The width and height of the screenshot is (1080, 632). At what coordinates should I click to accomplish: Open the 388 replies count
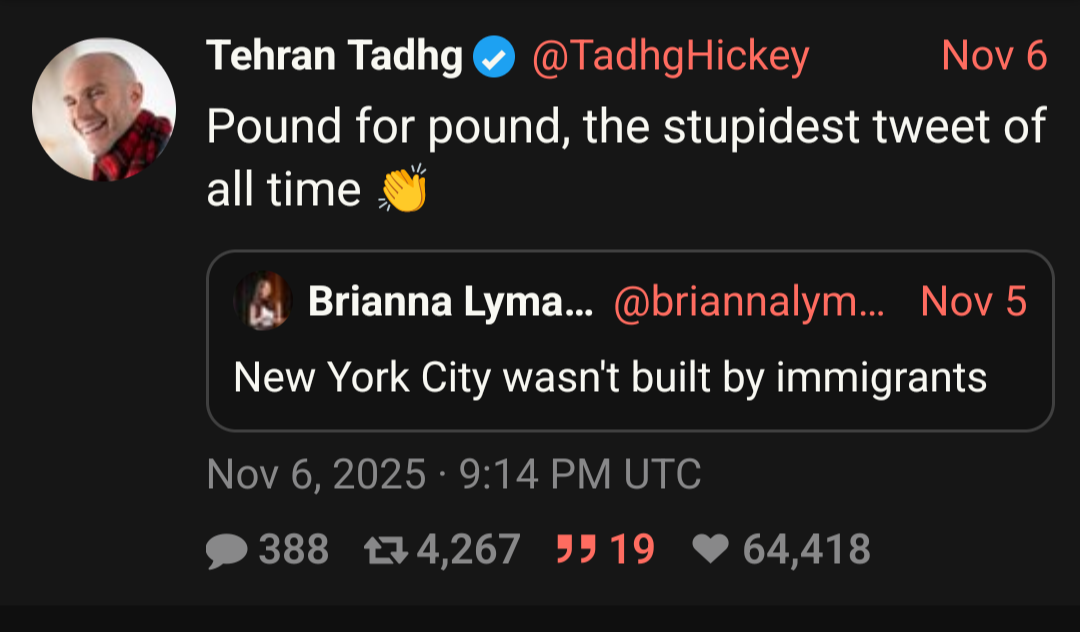click(293, 550)
